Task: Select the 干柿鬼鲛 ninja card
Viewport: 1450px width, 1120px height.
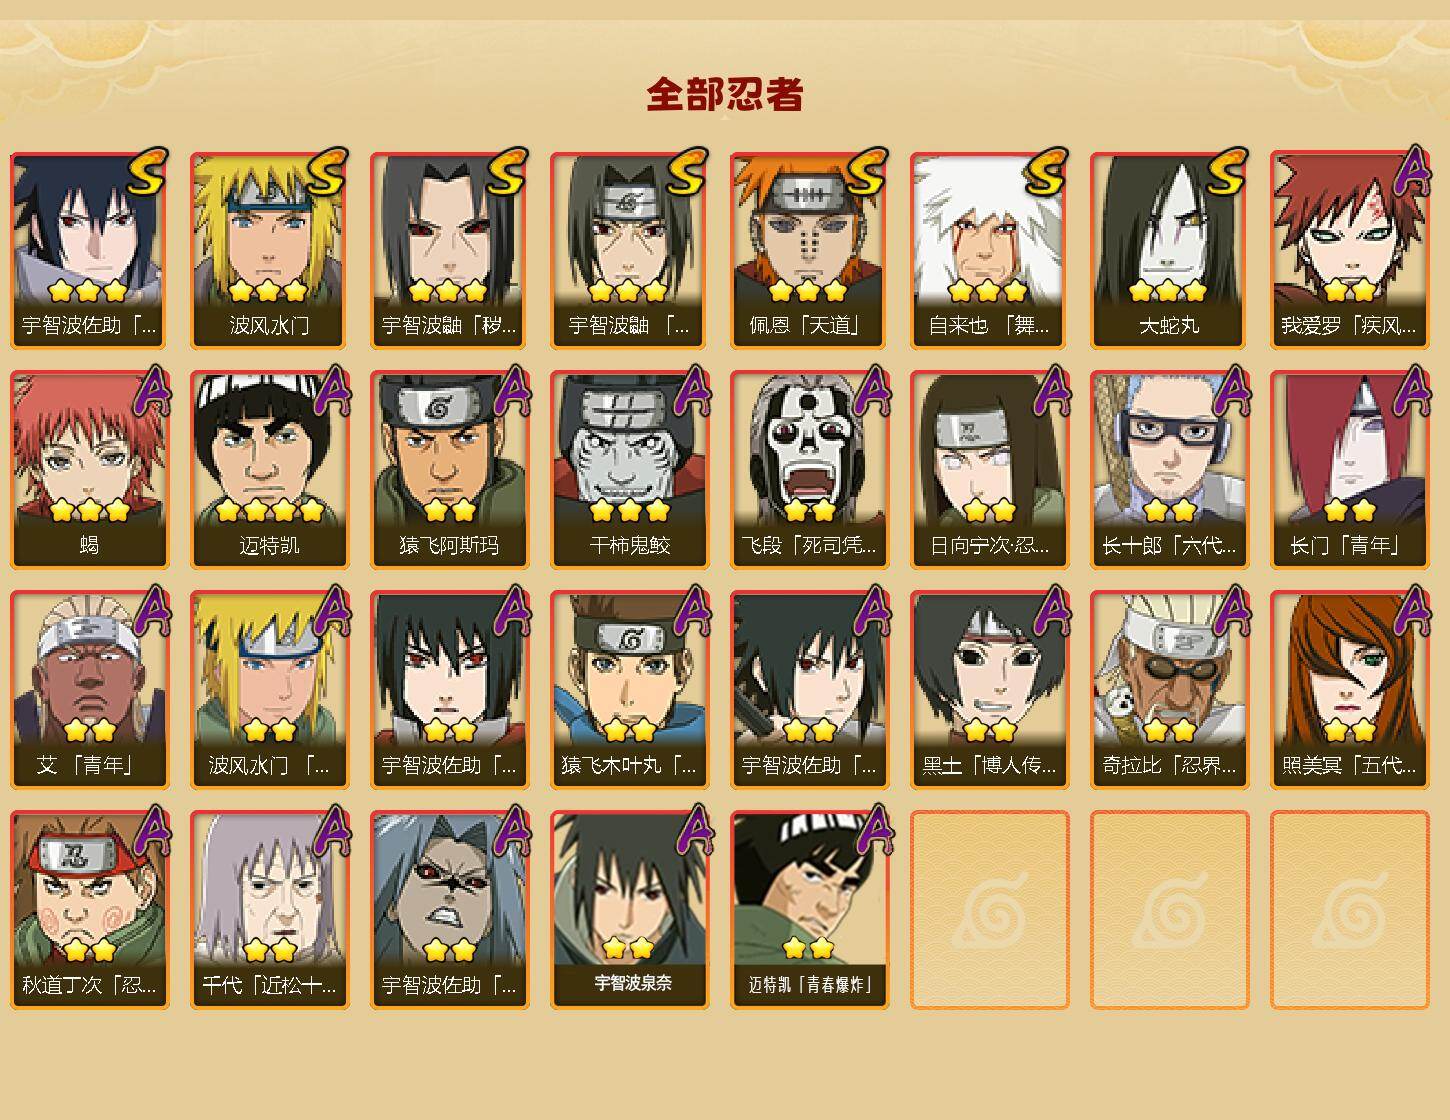Action: click(629, 470)
